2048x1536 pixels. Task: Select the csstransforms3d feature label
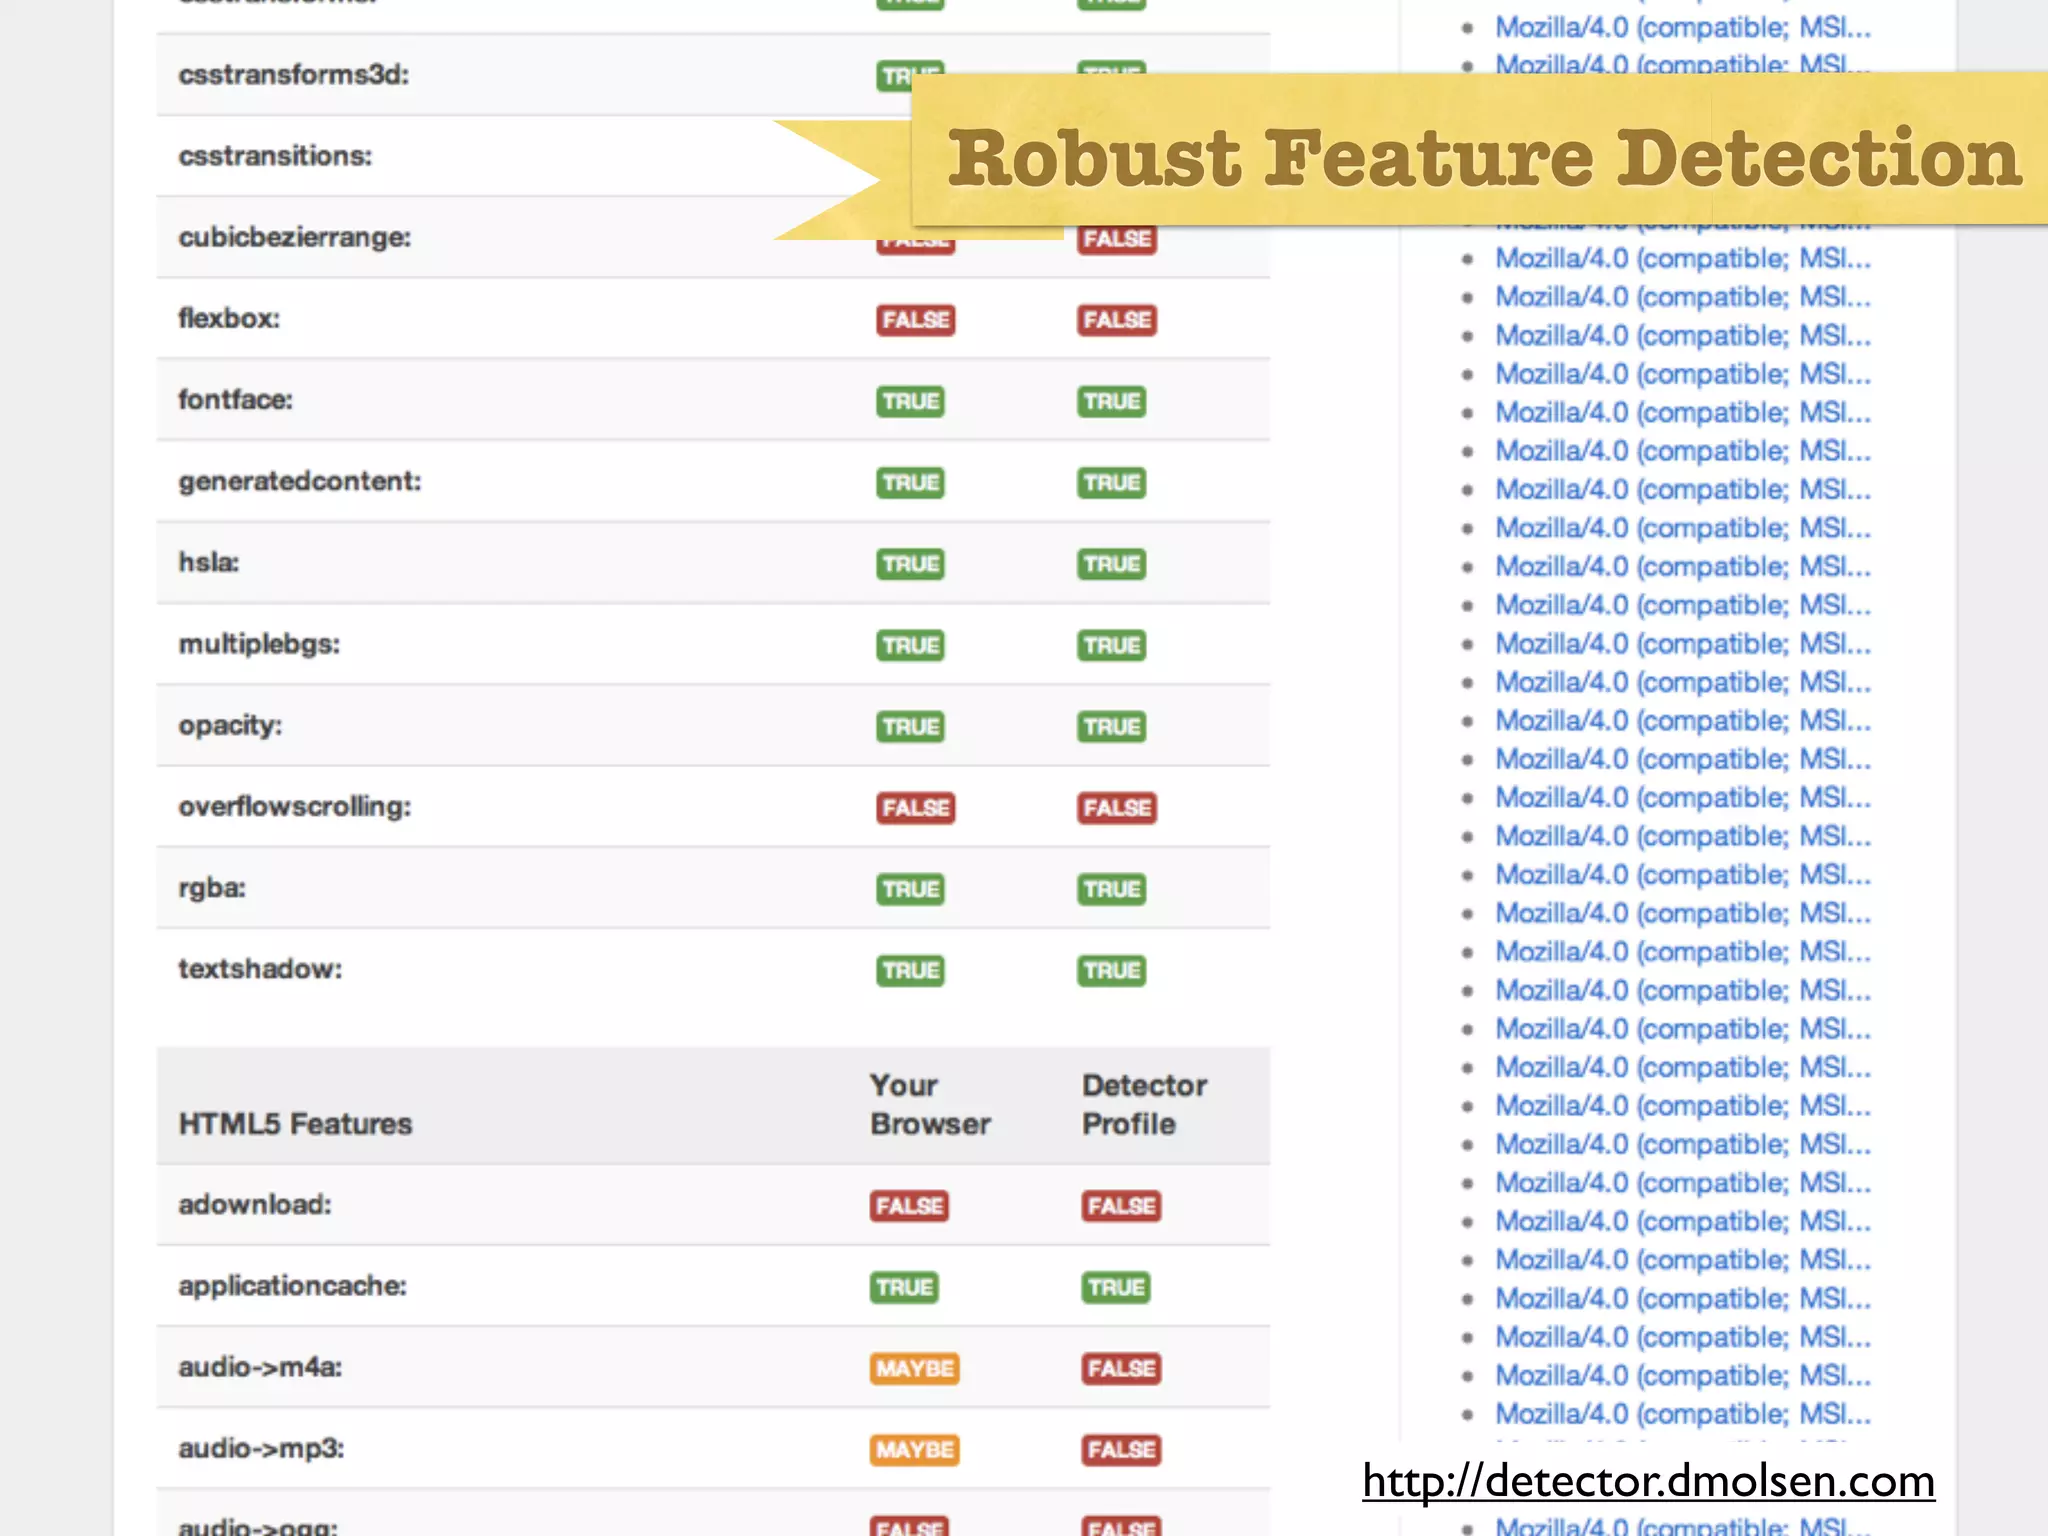[x=293, y=75]
